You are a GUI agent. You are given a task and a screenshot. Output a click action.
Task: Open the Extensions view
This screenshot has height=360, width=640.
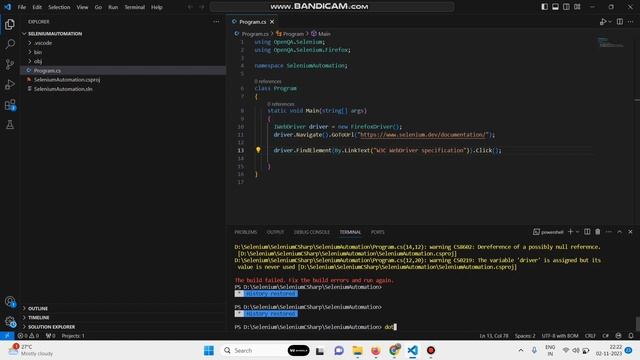(x=10, y=105)
